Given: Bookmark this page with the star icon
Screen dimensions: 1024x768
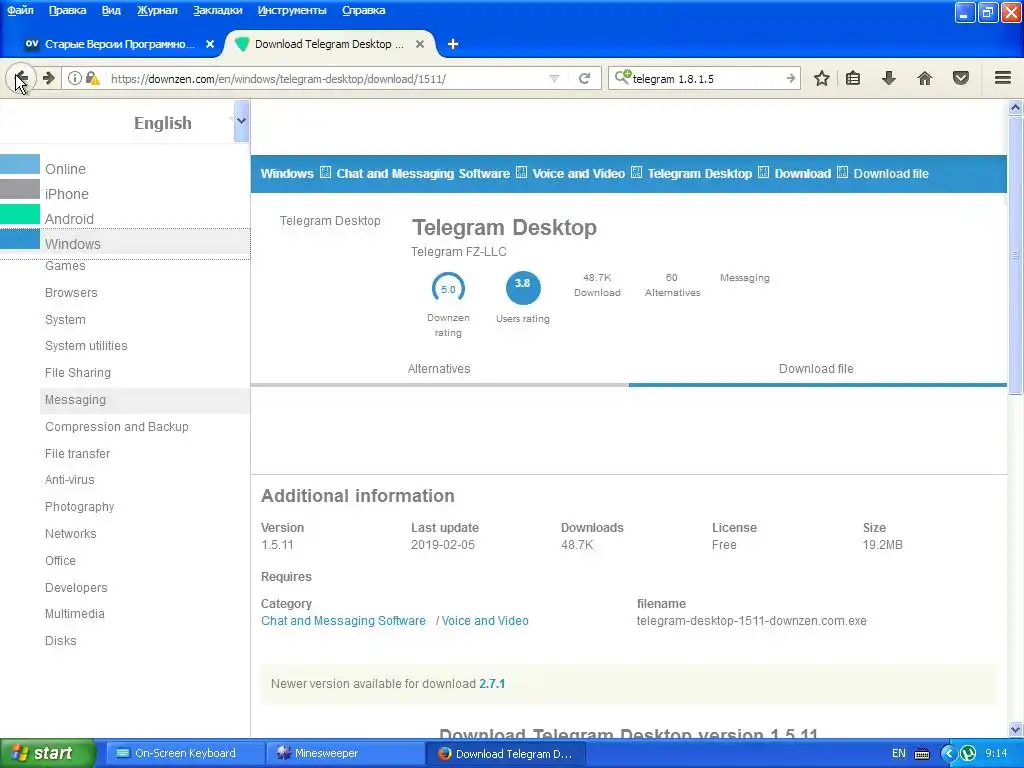Looking at the screenshot, I should (822, 78).
